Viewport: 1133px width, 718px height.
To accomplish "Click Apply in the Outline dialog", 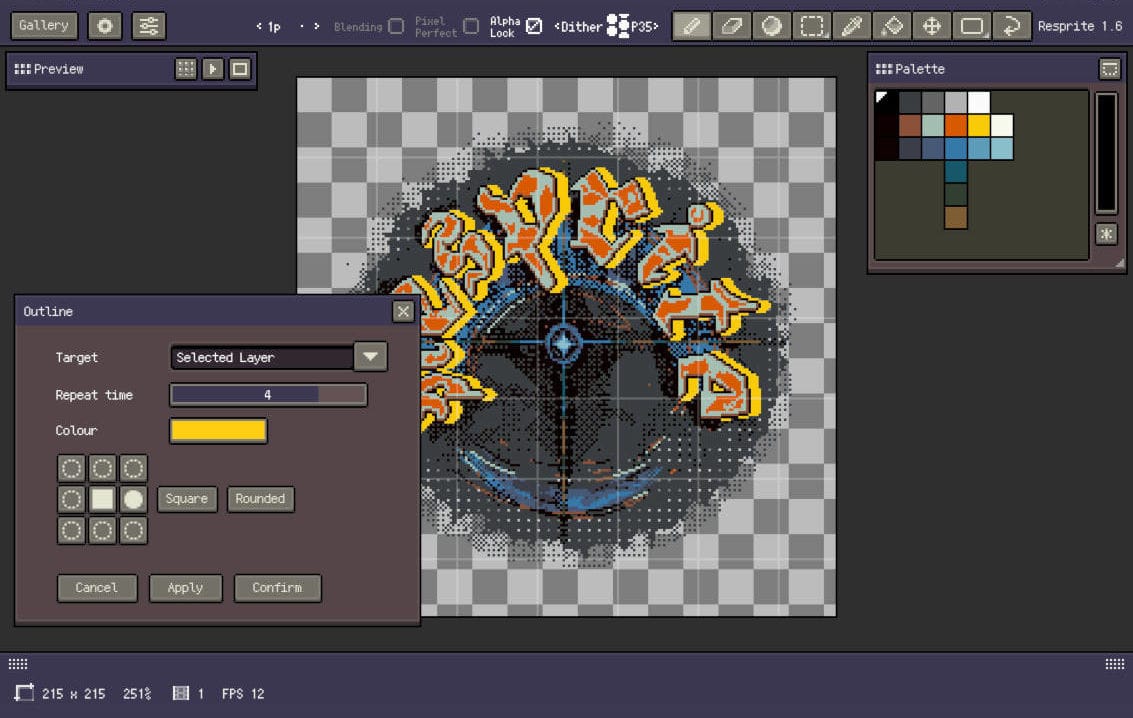I will click(x=185, y=588).
